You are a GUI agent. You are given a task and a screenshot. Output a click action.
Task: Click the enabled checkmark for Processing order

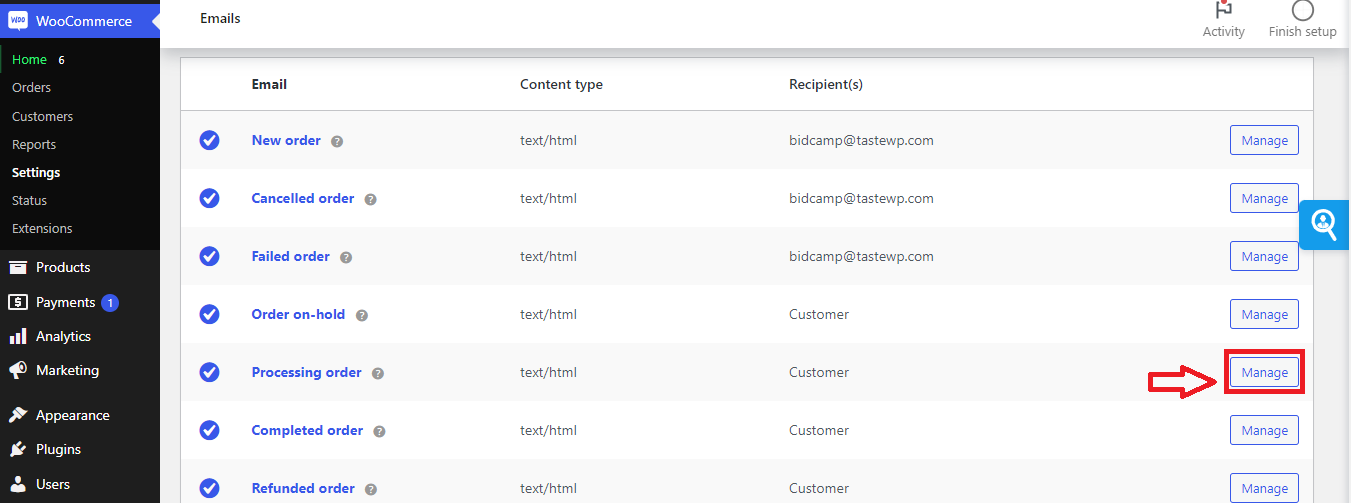(x=209, y=372)
